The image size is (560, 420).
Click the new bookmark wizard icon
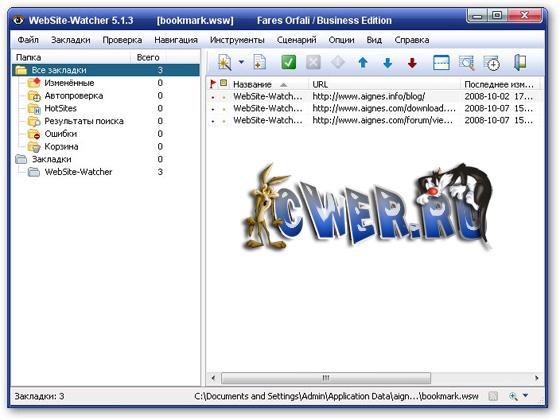[225, 63]
